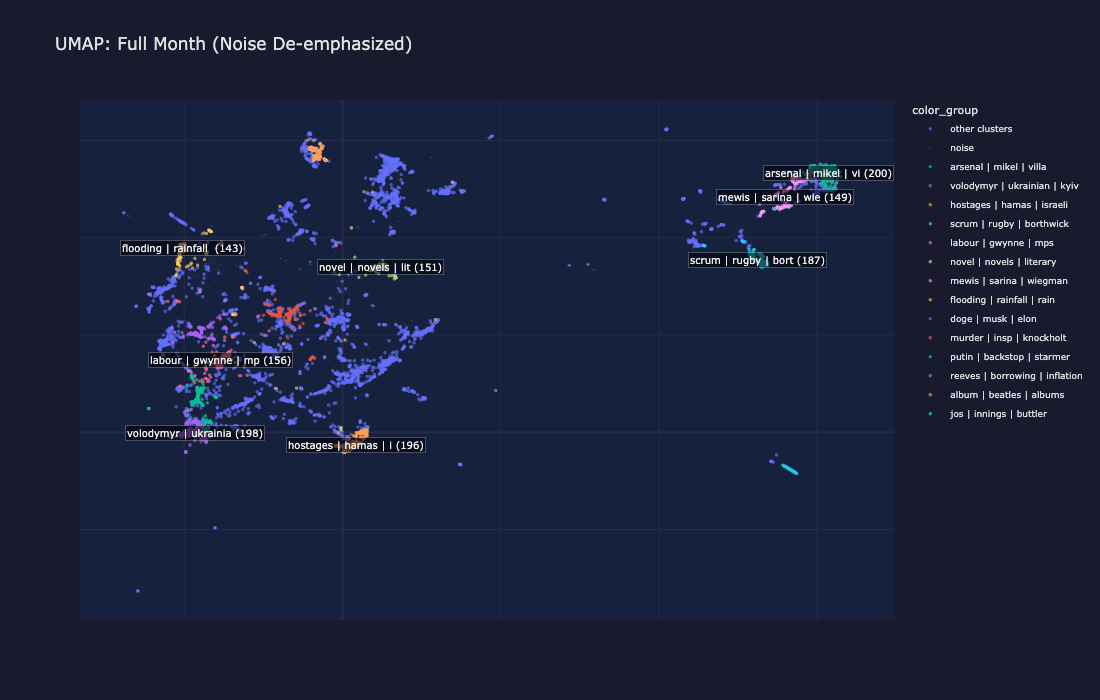Image resolution: width=1100 pixels, height=700 pixels.
Task: Hide the 'album | beatles | albums' cluster
Action: tap(1006, 394)
